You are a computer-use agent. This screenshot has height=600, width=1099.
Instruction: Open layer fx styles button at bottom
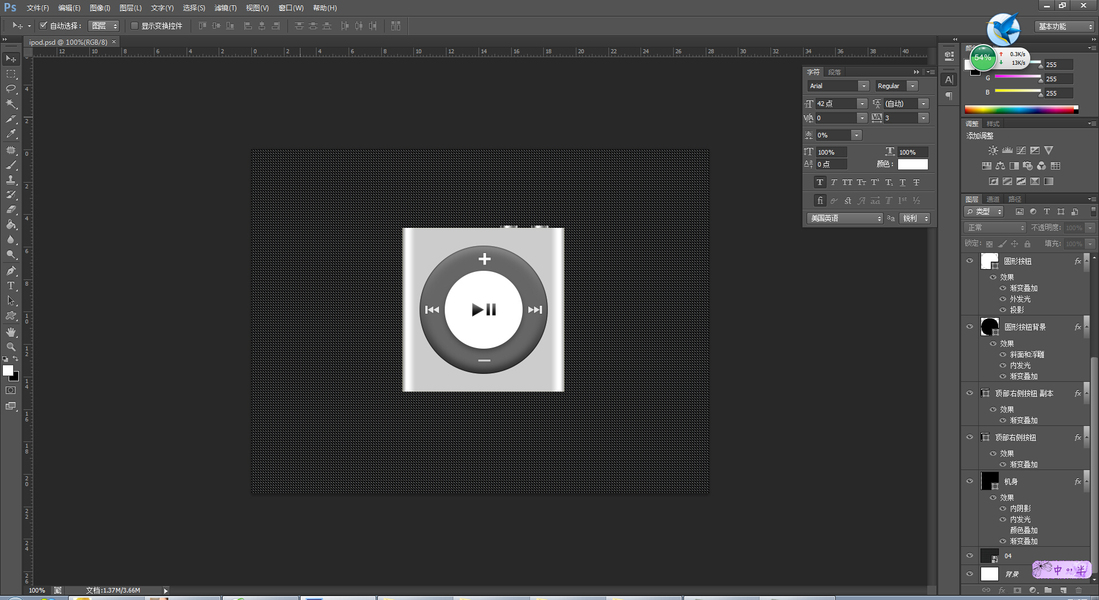tap(1002, 591)
